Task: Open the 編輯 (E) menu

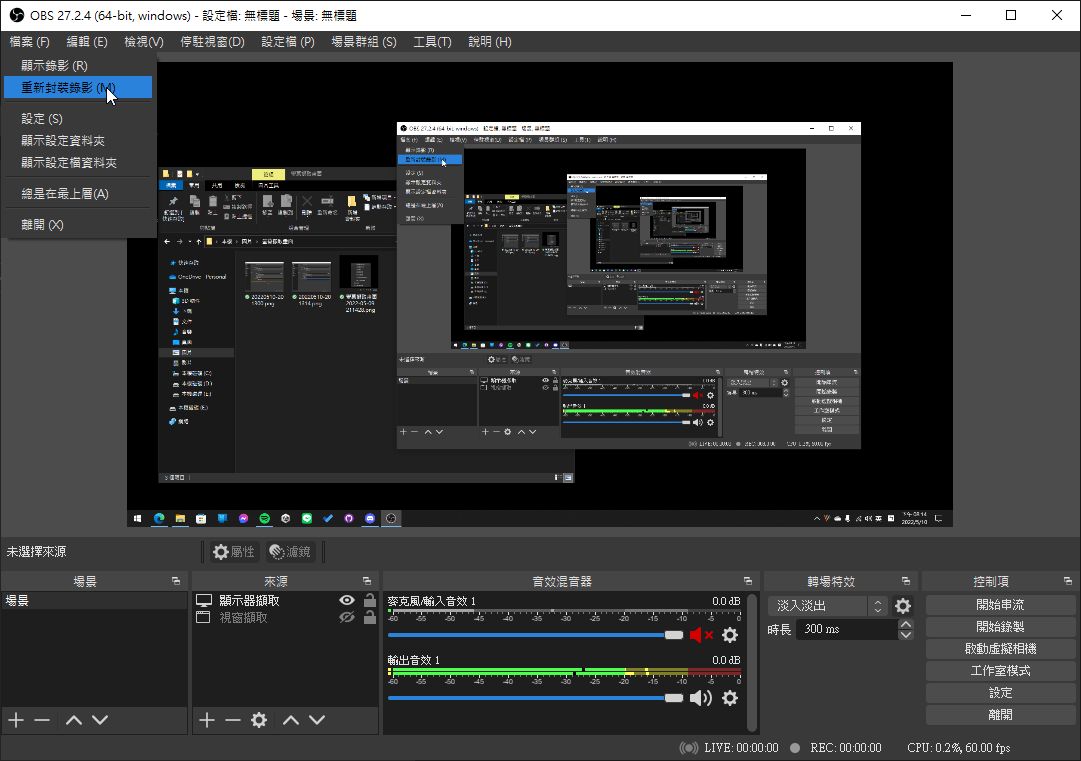Action: pyautogui.click(x=87, y=42)
